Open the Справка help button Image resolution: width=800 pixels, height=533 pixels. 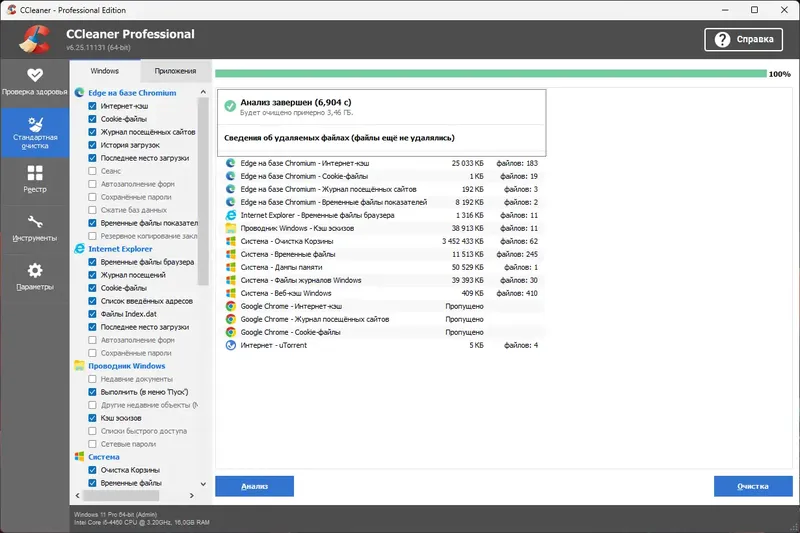pos(744,40)
